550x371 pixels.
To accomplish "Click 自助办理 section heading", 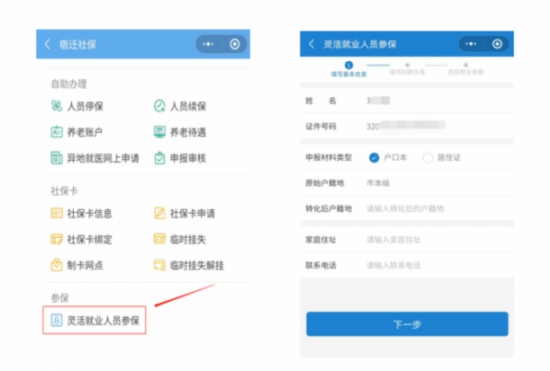I will pos(69,84).
